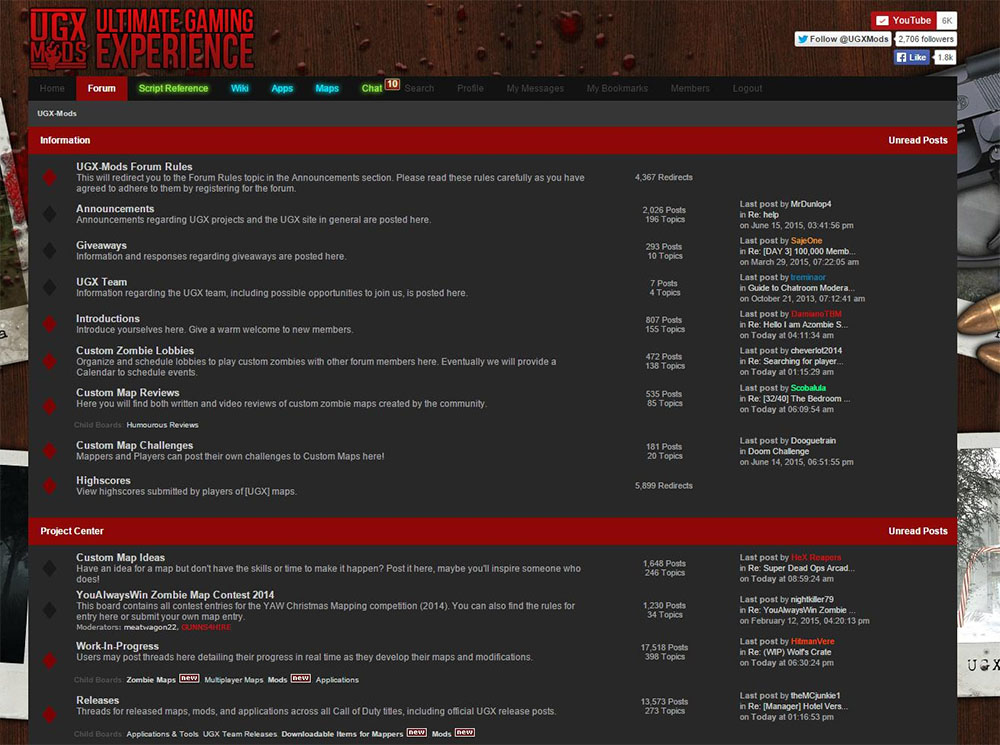Open the Work-In-Progress board

[117, 646]
